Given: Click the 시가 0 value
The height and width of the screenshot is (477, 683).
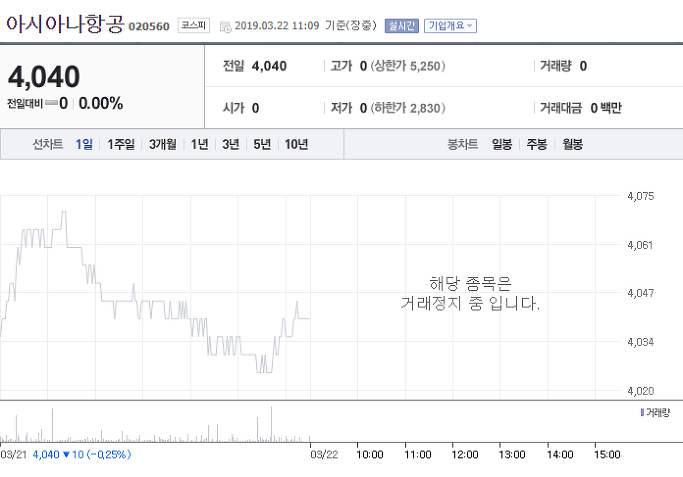Looking at the screenshot, I should pos(256,108).
